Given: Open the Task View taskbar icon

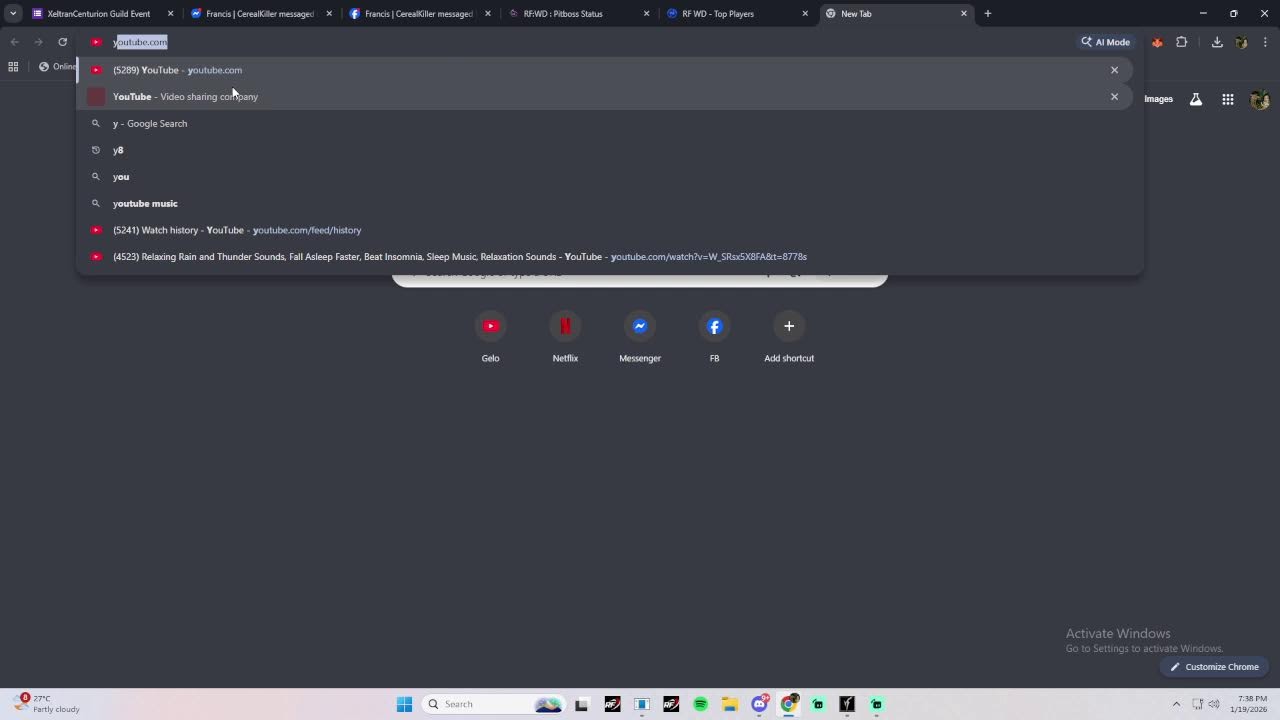Looking at the screenshot, I should [582, 704].
